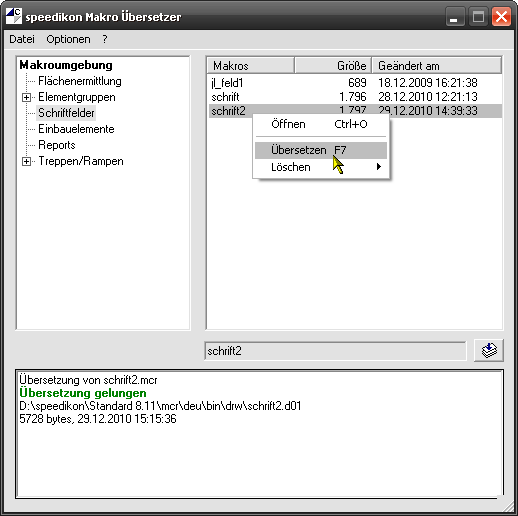Select Reports in the tree
This screenshot has height=516, width=518.
[x=57, y=145]
